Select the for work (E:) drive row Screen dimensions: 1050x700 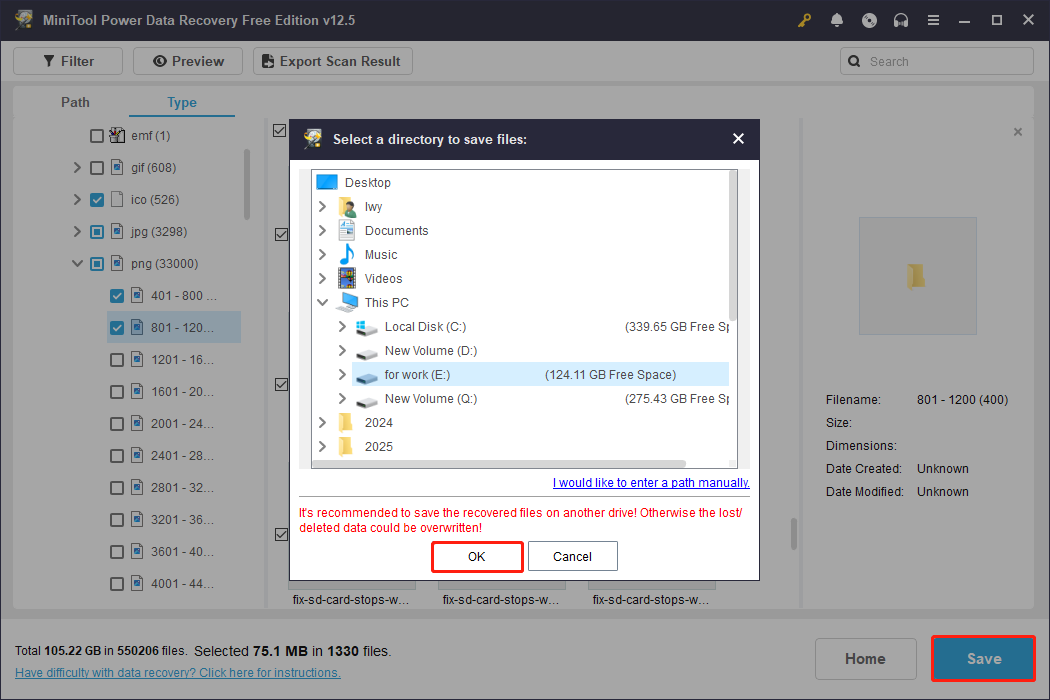click(540, 374)
